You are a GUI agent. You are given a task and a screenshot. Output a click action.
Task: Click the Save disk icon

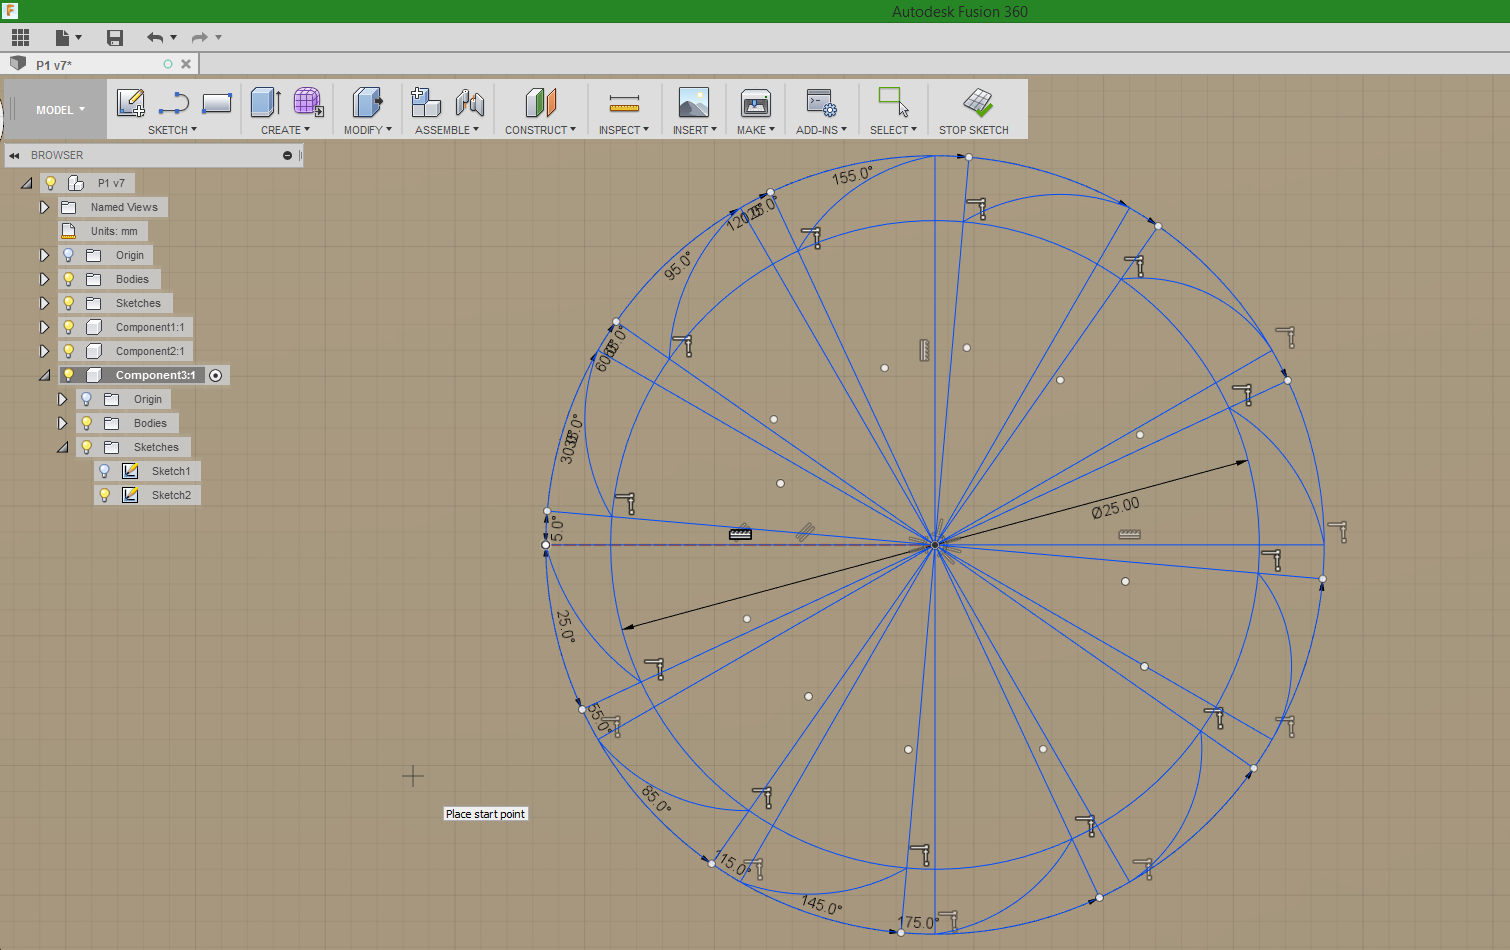pyautogui.click(x=115, y=38)
